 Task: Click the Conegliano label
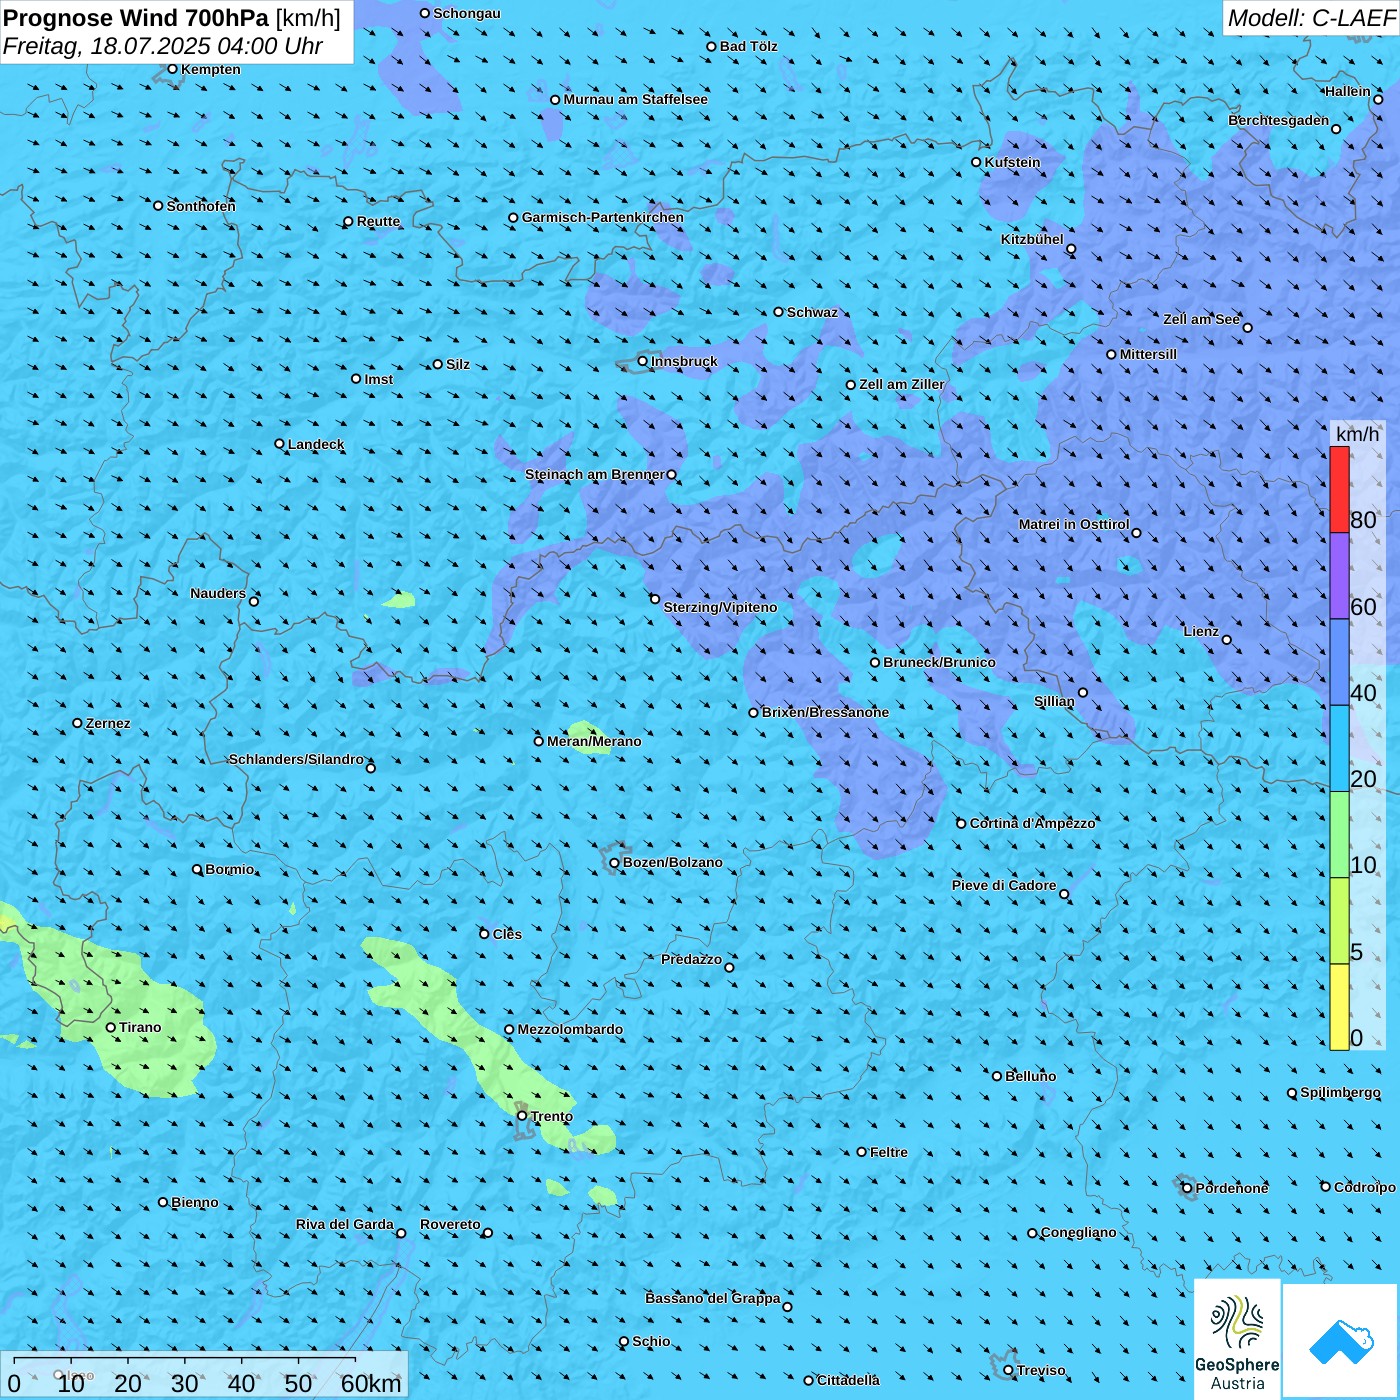1078,1232
